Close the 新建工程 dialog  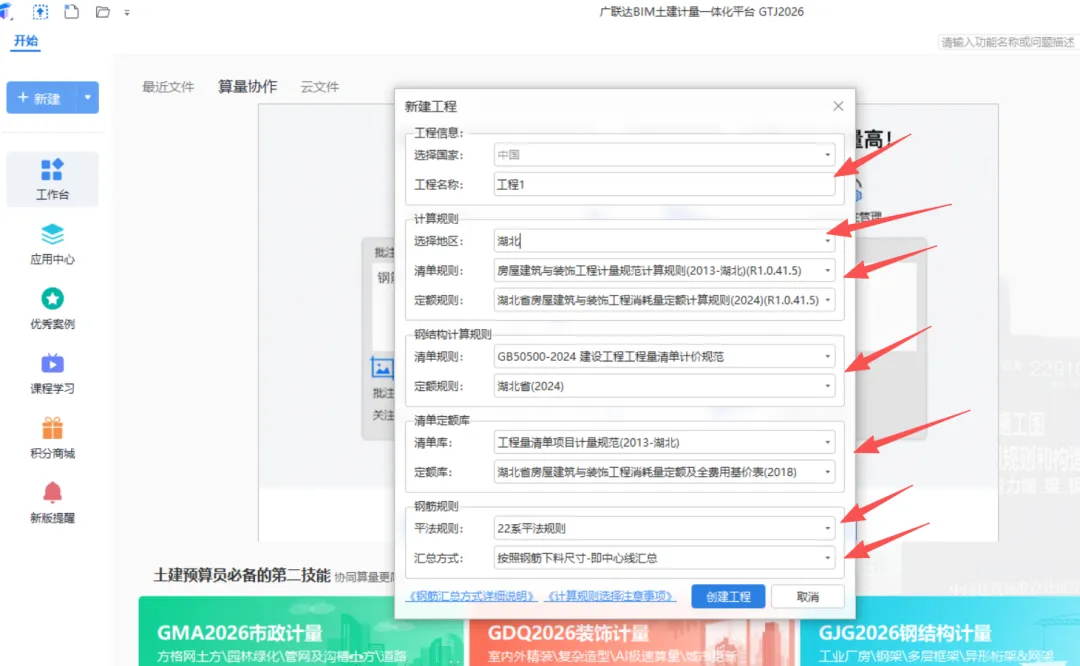[x=838, y=106]
